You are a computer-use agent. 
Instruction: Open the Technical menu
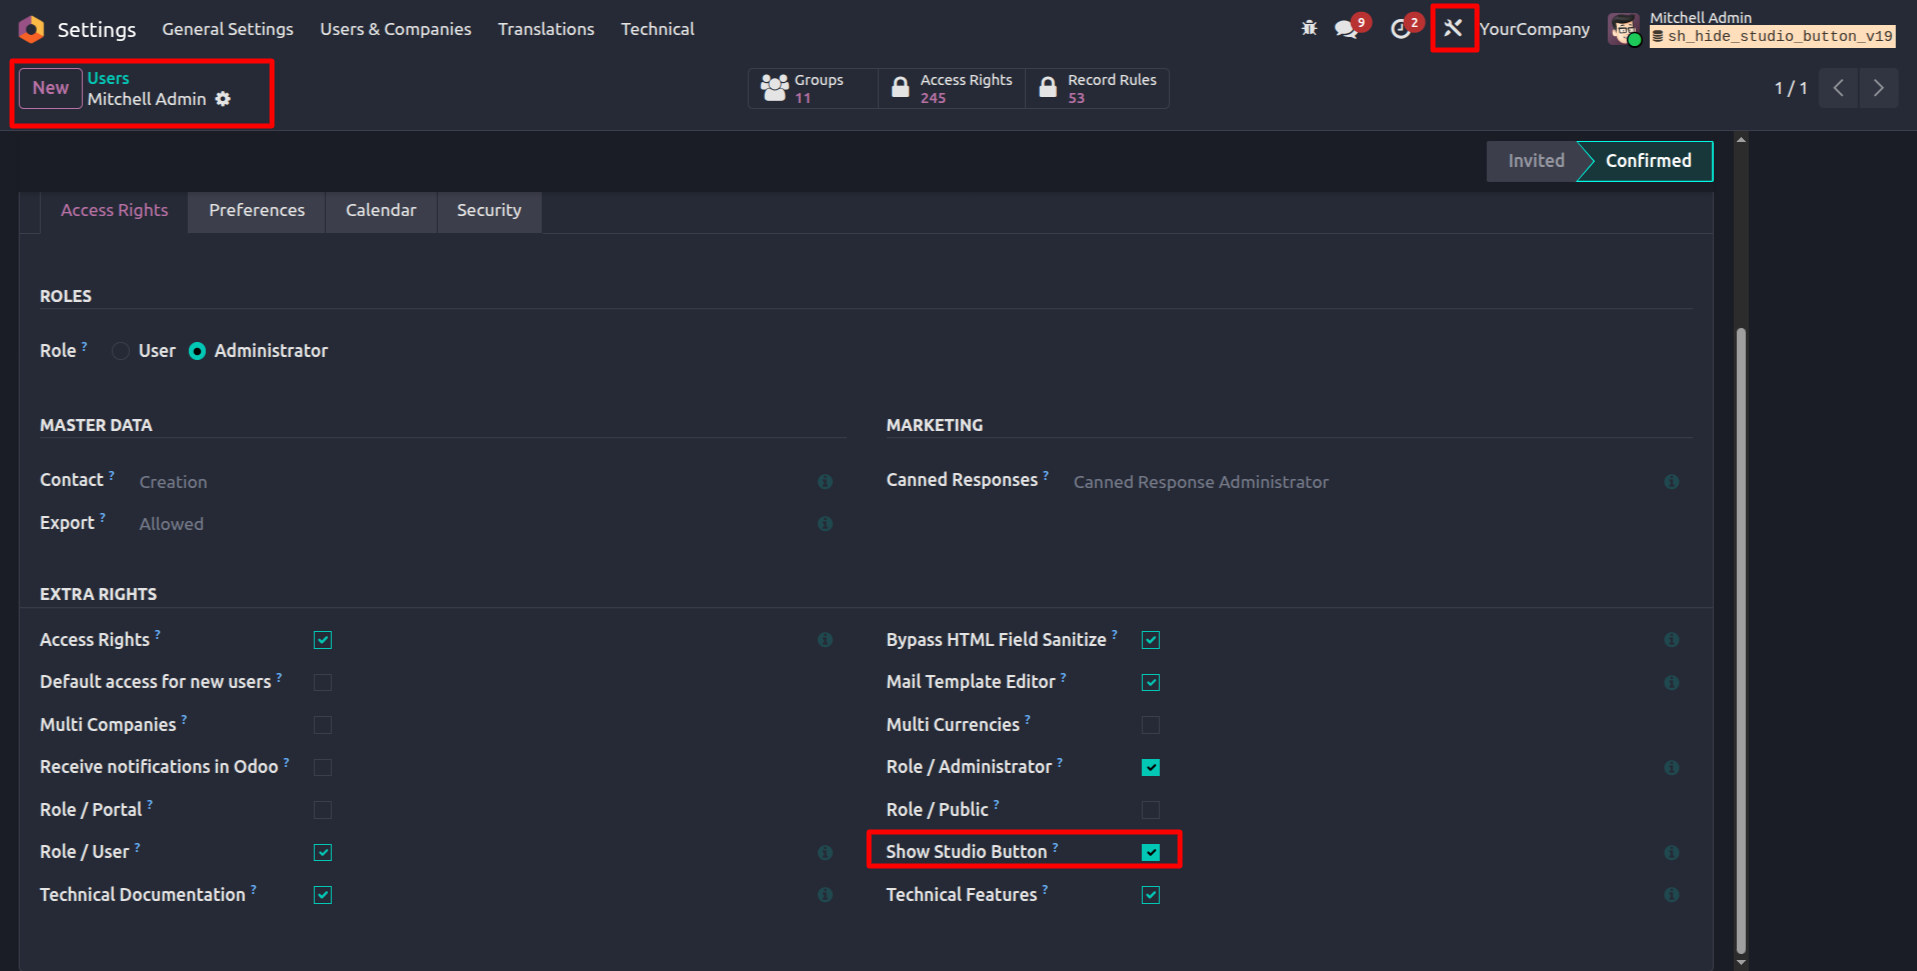[657, 29]
